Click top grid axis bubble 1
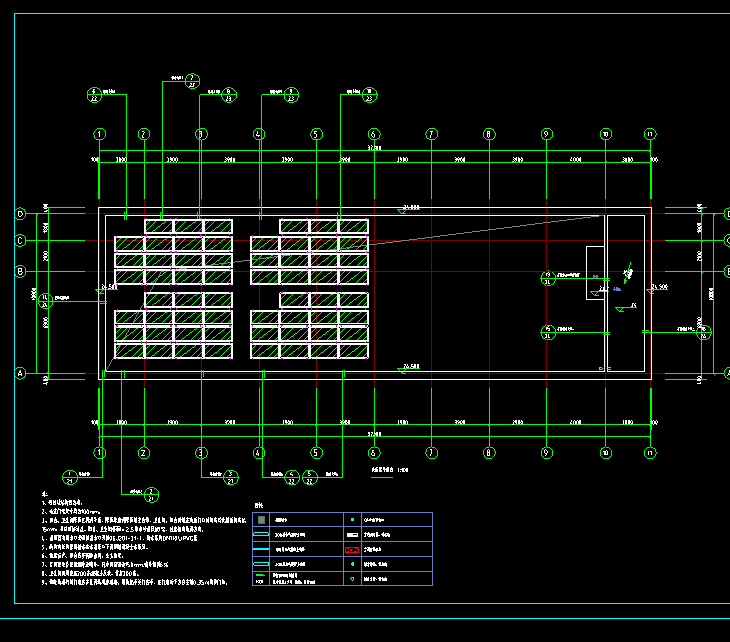 (x=99, y=134)
